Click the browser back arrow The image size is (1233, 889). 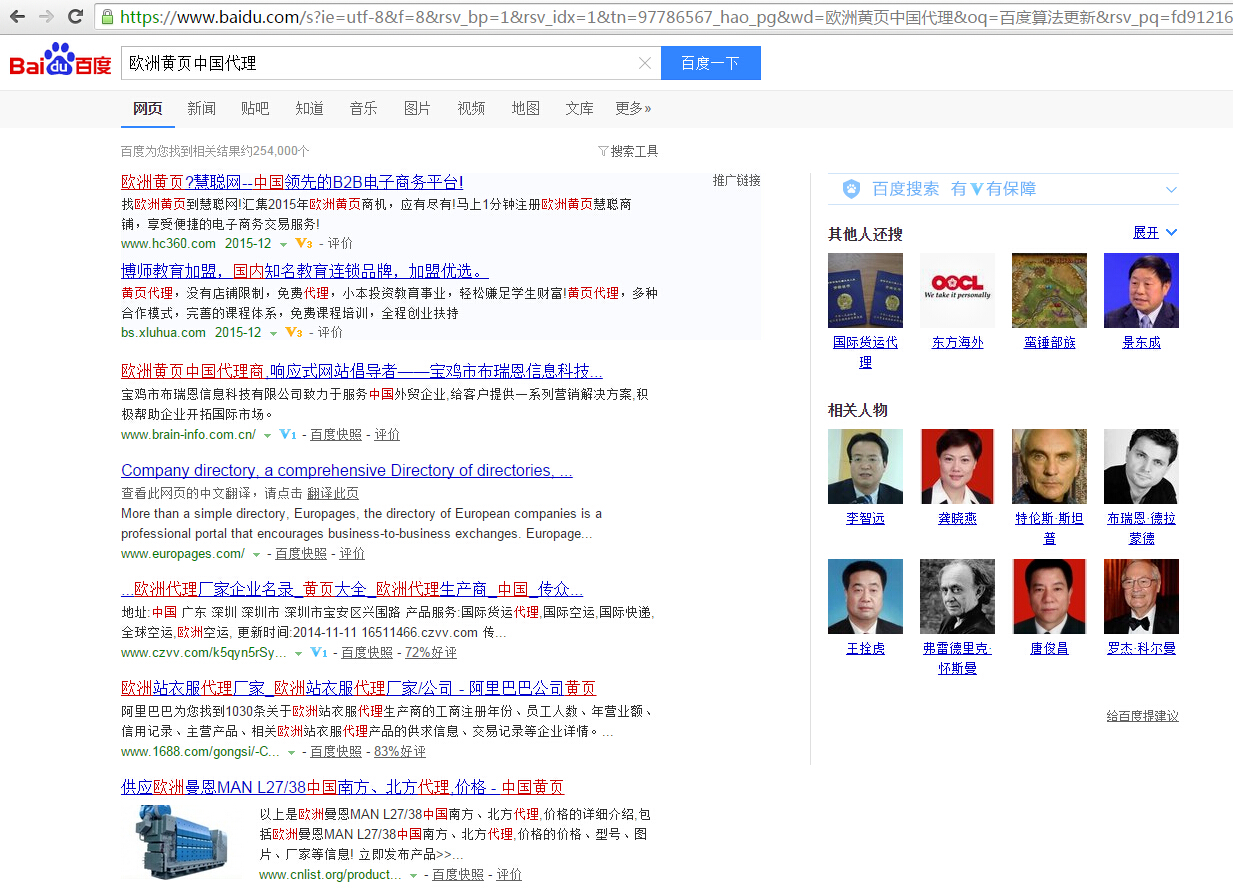17,16
